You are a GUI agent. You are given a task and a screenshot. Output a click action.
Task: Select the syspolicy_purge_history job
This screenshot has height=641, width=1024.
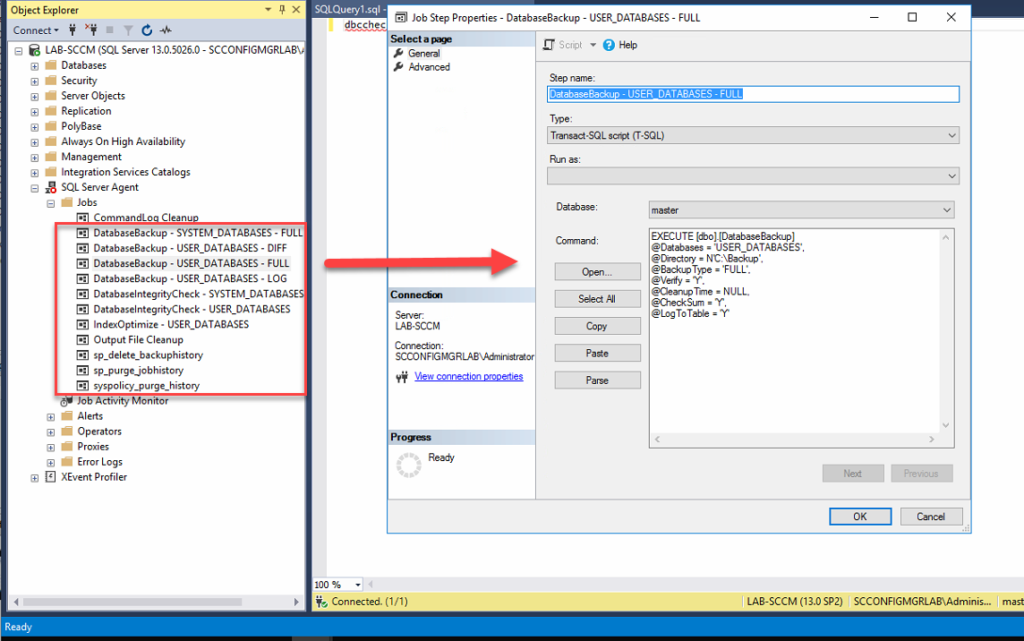pyautogui.click(x=146, y=386)
